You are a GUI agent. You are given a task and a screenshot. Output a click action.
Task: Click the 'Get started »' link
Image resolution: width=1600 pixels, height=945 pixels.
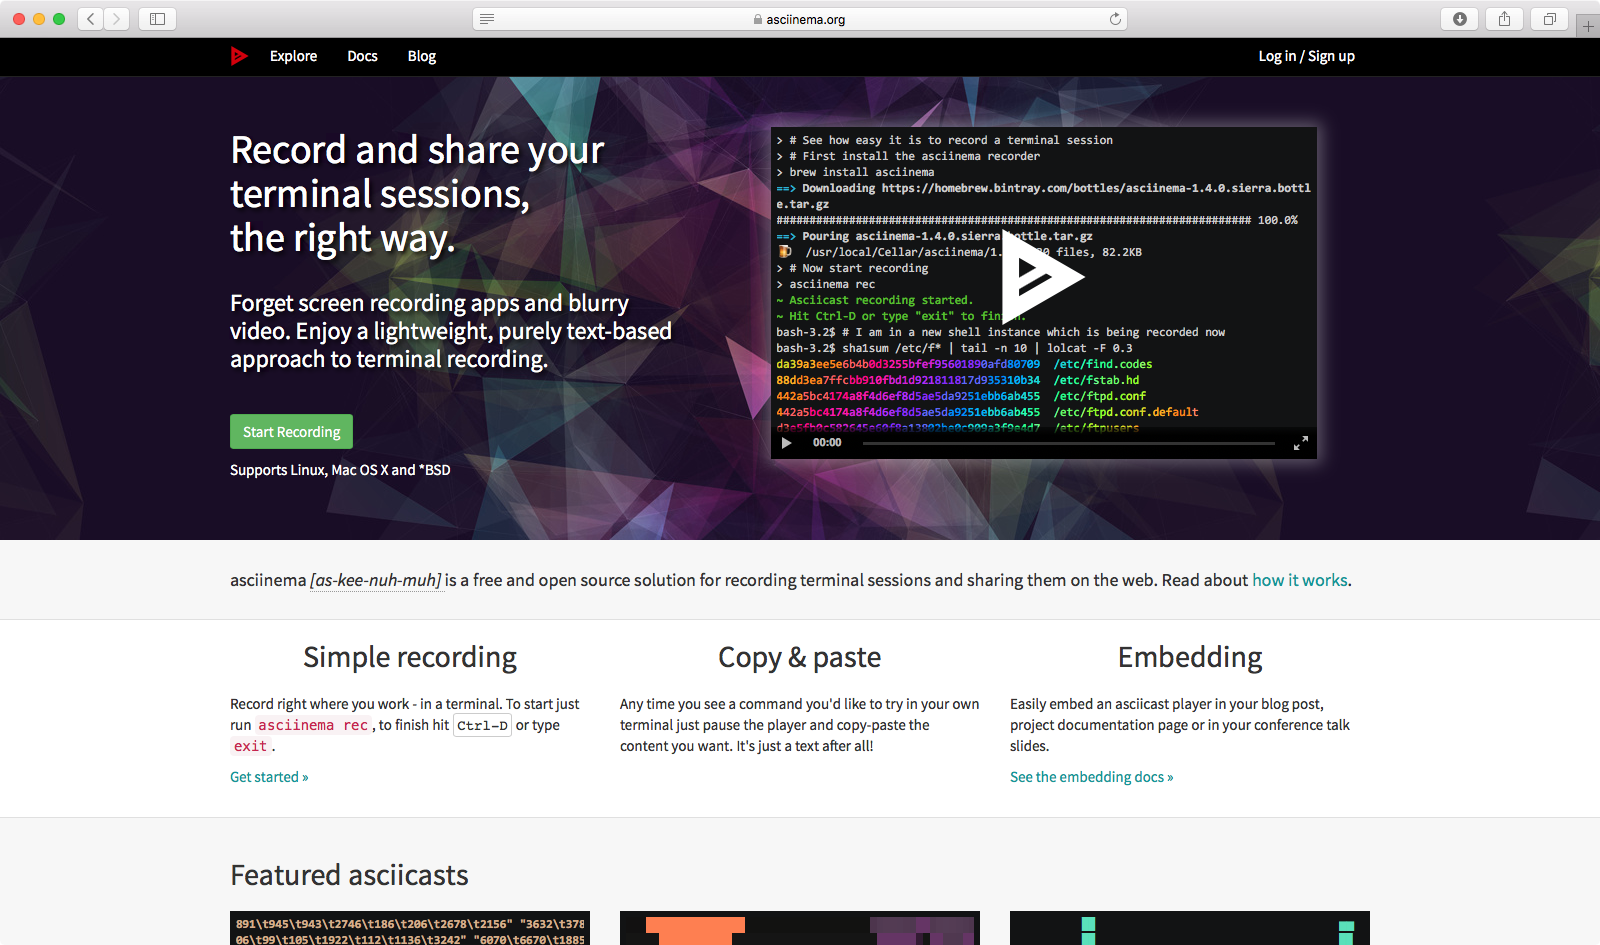269,777
